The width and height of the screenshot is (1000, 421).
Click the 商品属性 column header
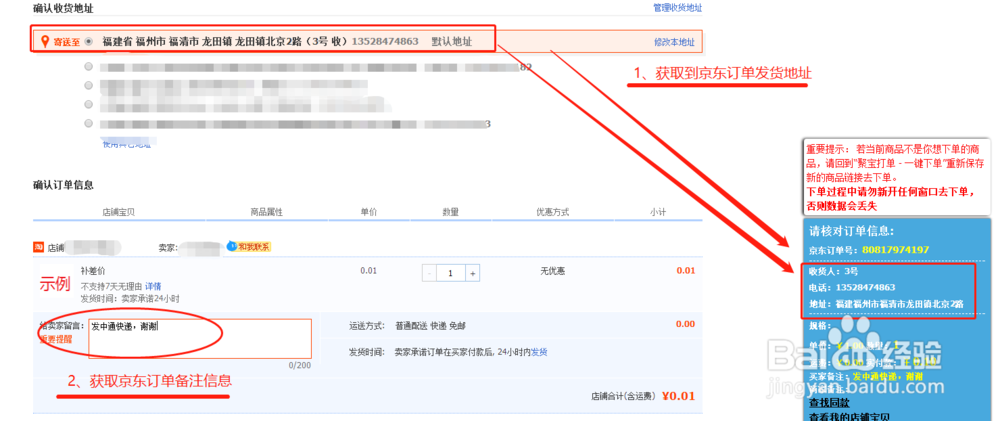point(267,212)
